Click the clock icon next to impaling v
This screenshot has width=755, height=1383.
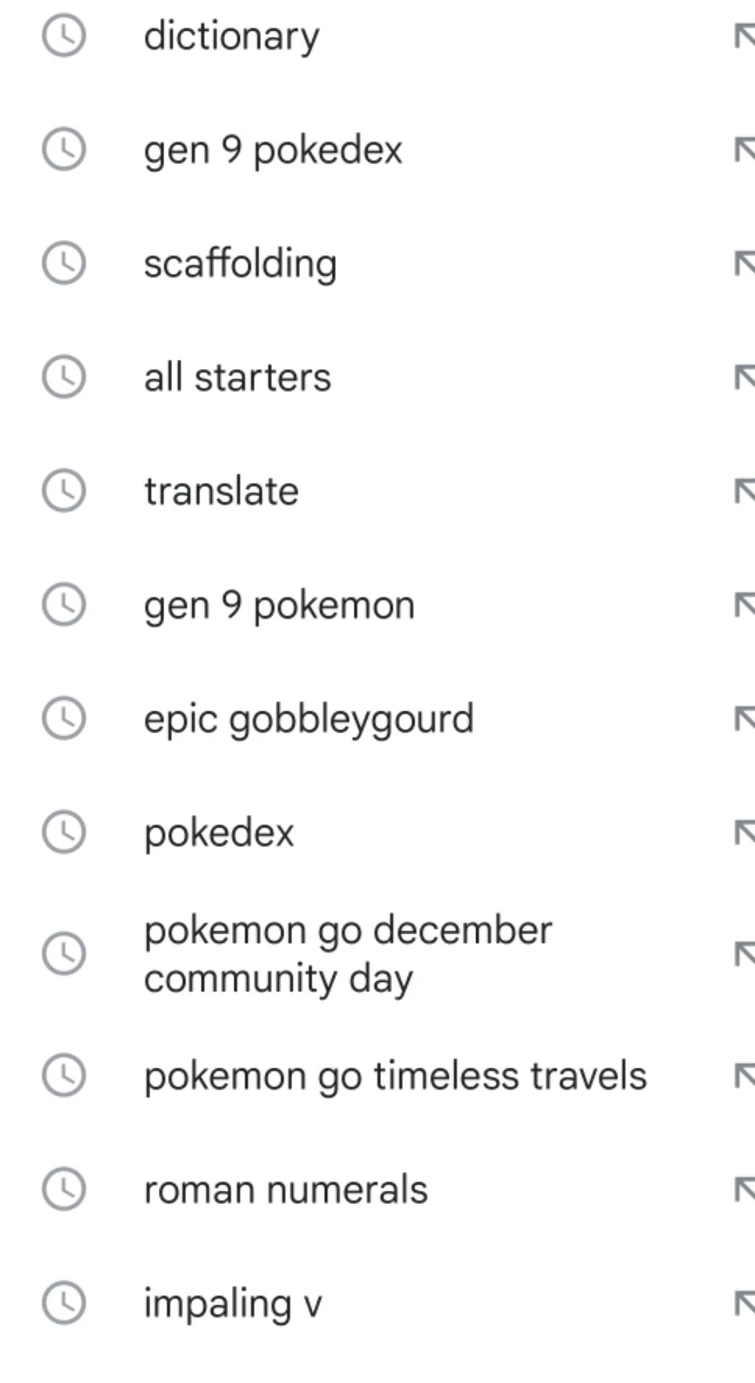click(63, 1302)
